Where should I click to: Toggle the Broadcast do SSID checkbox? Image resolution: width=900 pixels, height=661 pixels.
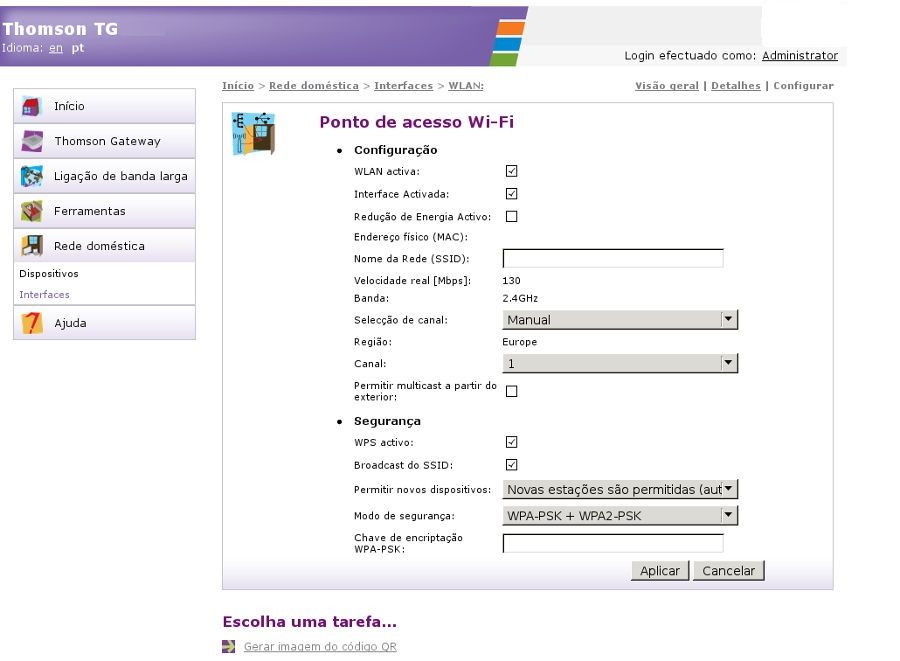pos(511,465)
